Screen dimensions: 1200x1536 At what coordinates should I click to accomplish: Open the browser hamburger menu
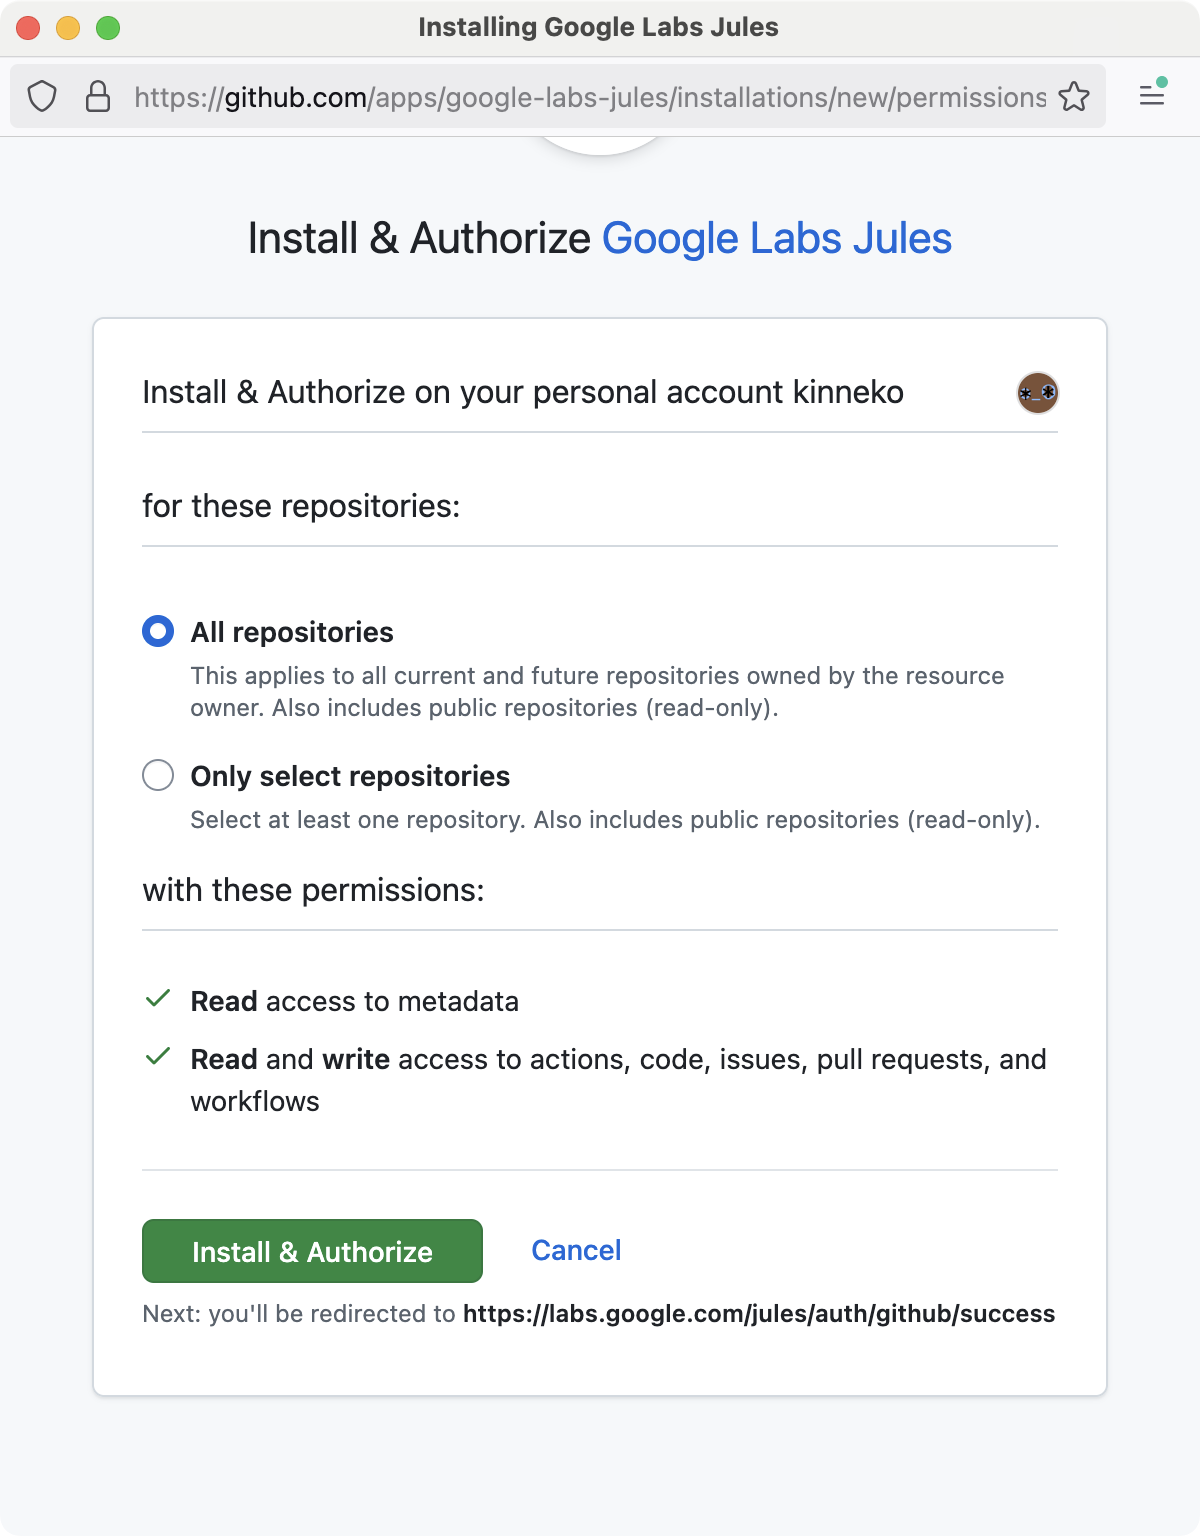[1152, 95]
